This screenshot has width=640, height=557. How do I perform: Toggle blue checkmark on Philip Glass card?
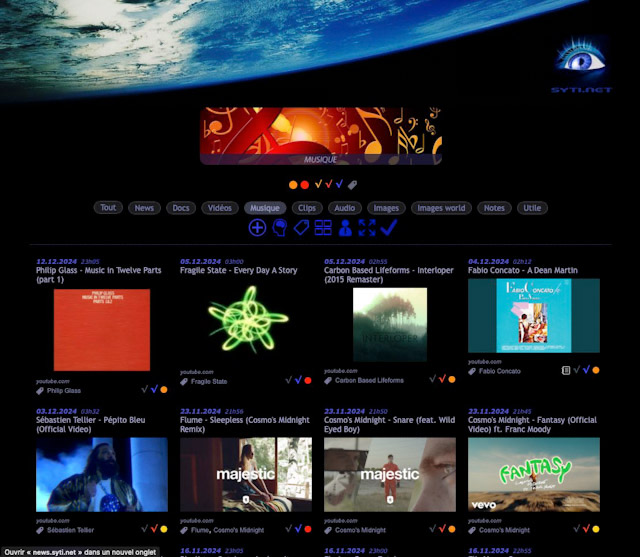[x=154, y=389]
